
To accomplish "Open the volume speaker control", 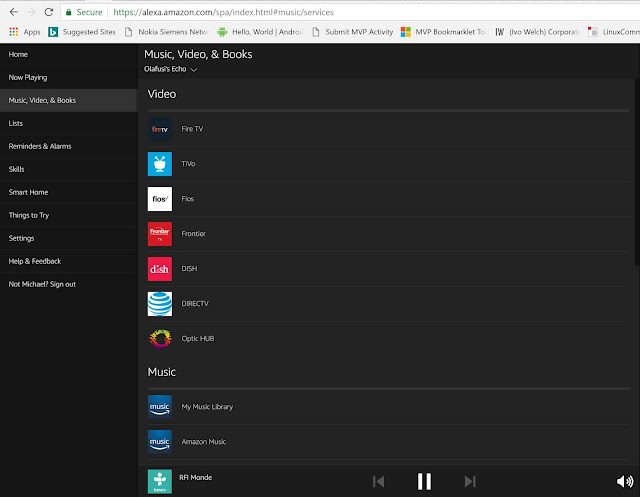I will tap(624, 481).
